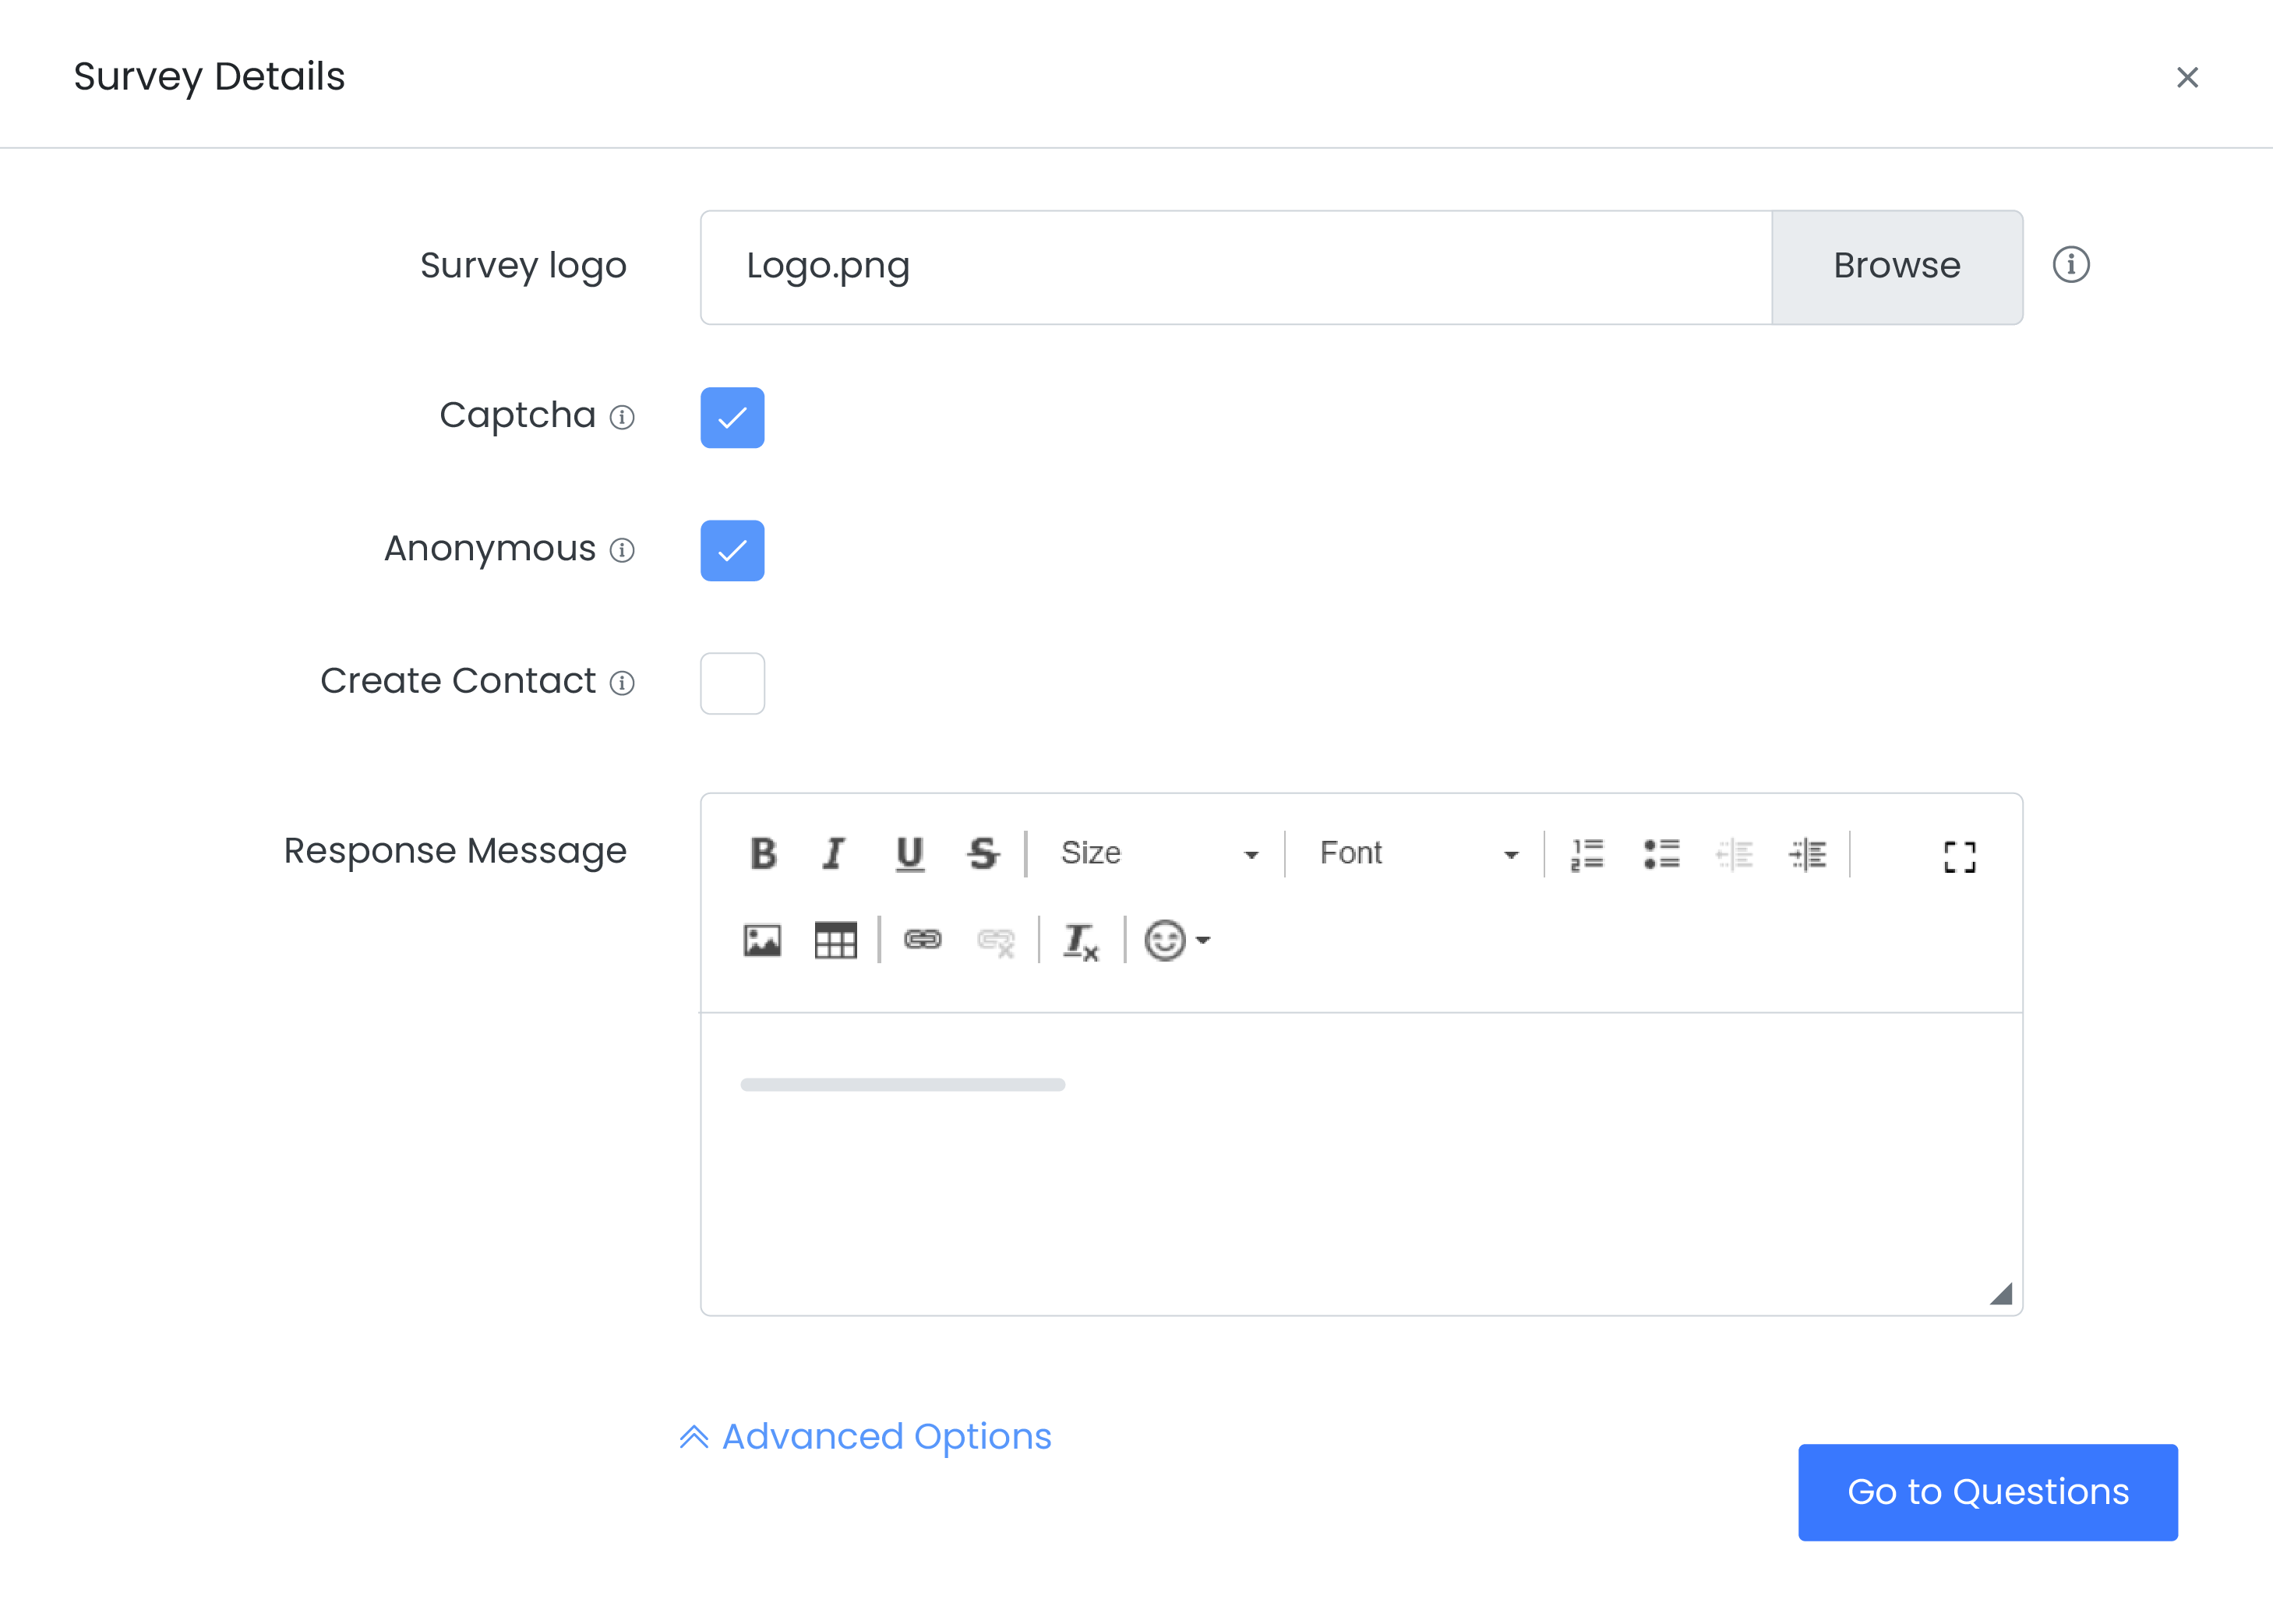
Task: Enable the Create Contact checkbox
Action: point(732,683)
